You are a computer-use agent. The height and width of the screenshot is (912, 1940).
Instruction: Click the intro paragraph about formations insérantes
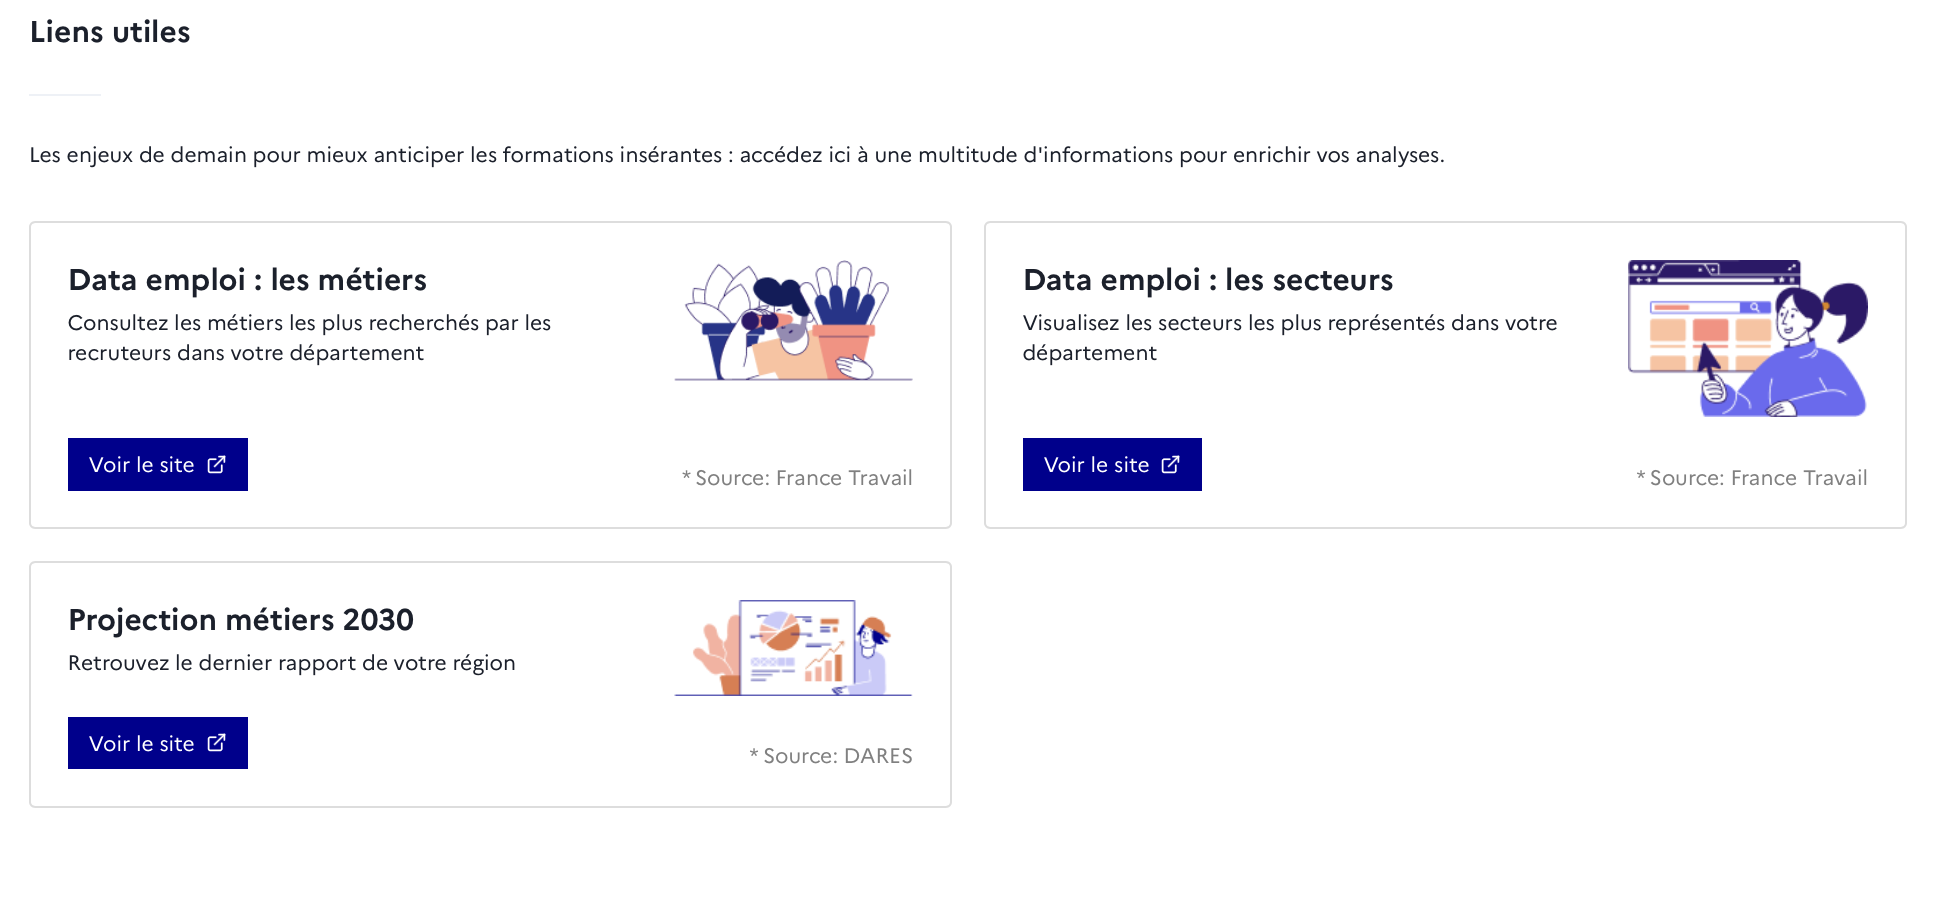[x=737, y=155]
